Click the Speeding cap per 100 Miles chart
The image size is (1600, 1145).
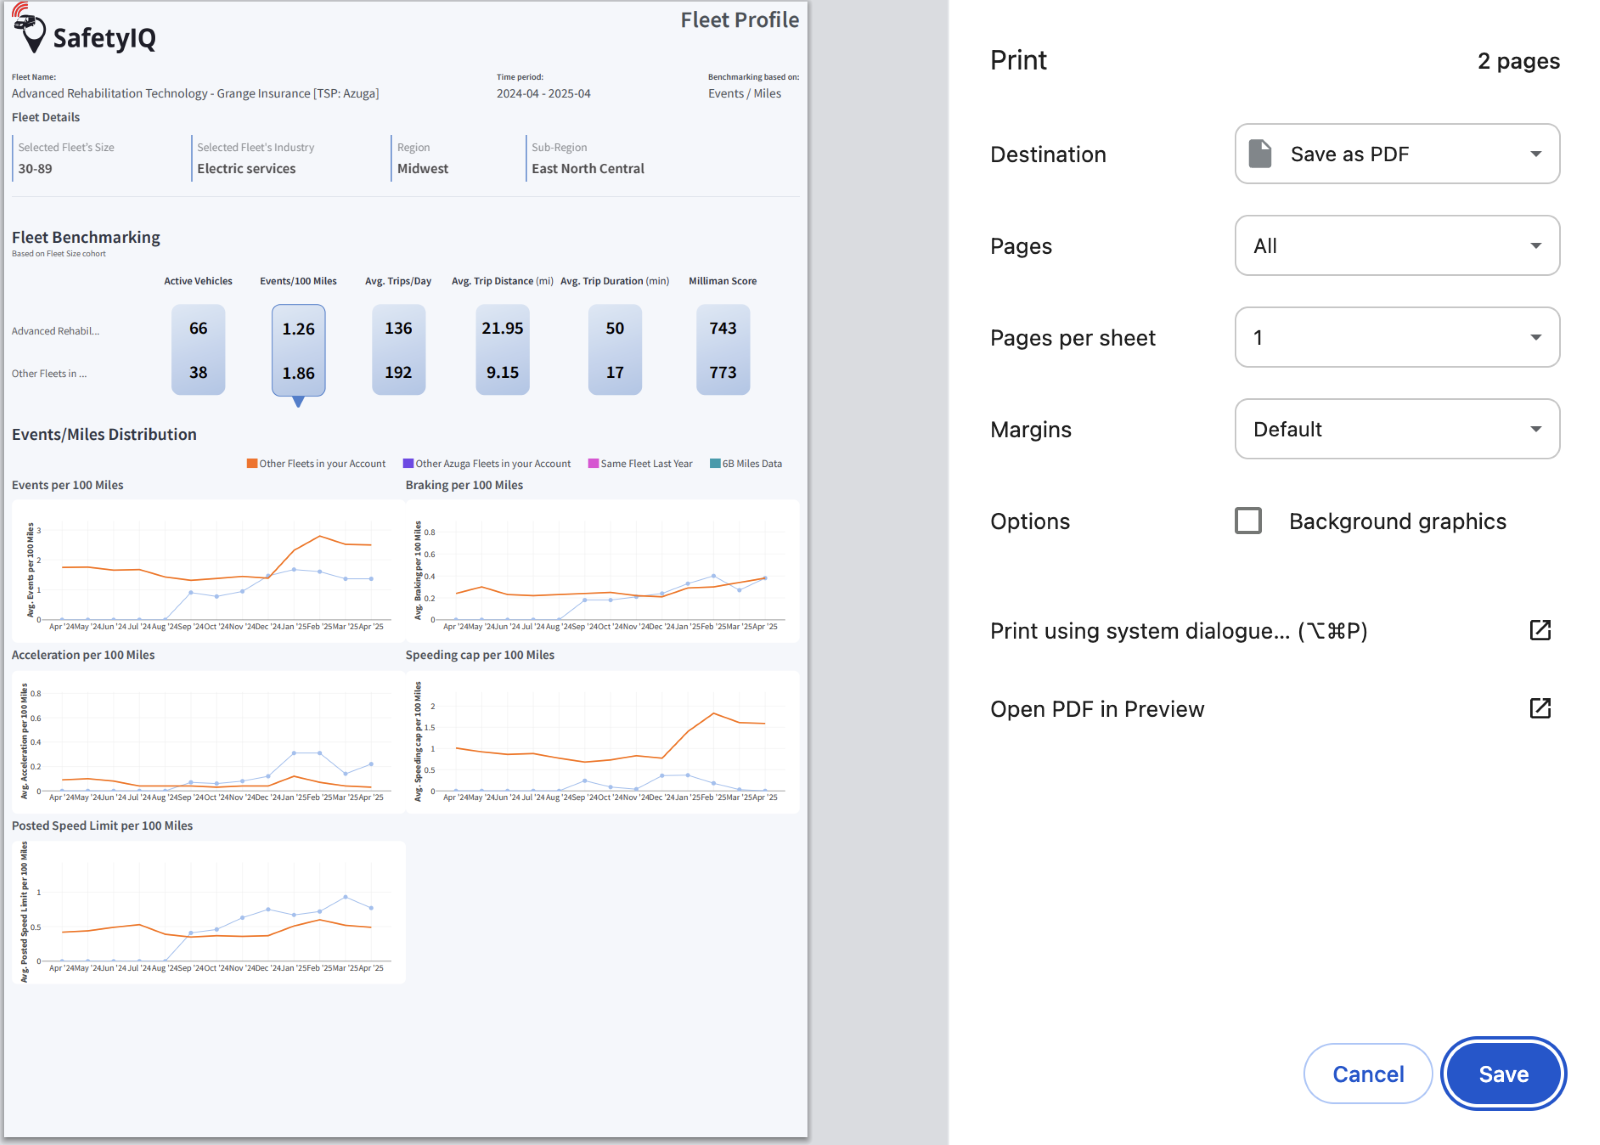[x=602, y=741]
